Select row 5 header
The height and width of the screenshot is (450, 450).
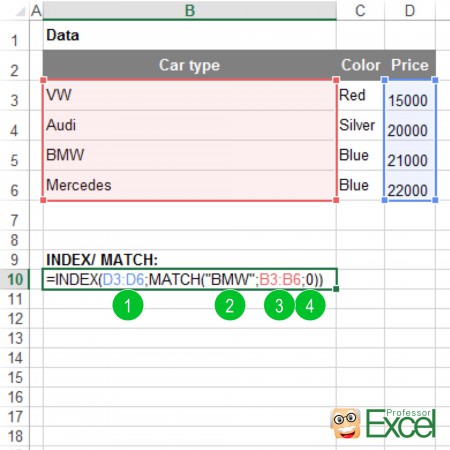15,160
